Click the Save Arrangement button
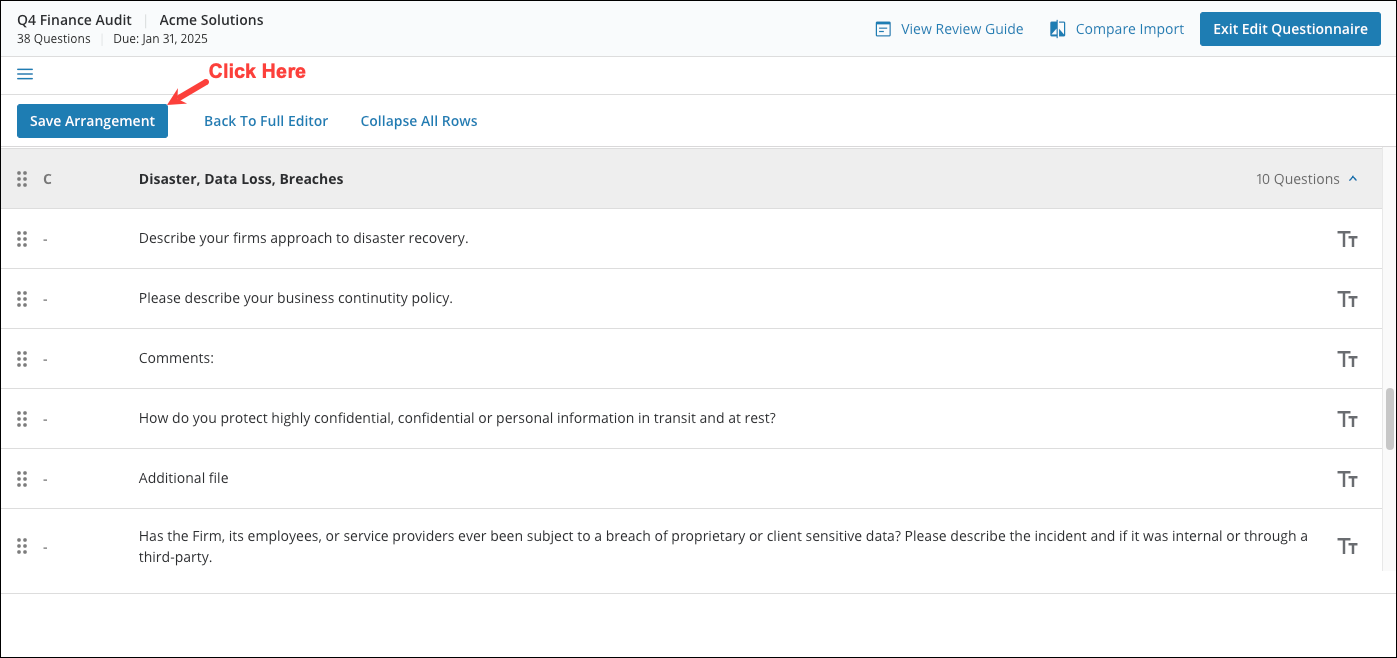The width and height of the screenshot is (1397, 658). point(92,120)
